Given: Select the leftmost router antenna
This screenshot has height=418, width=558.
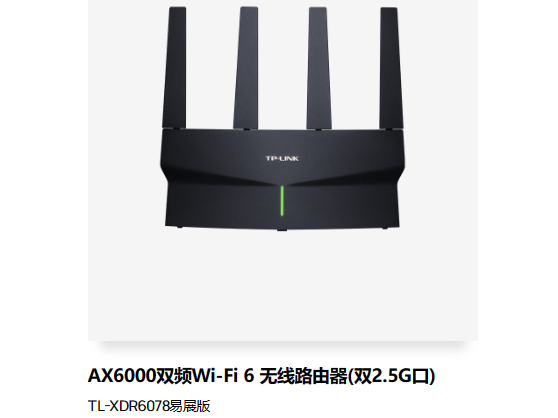Looking at the screenshot, I should (174, 68).
